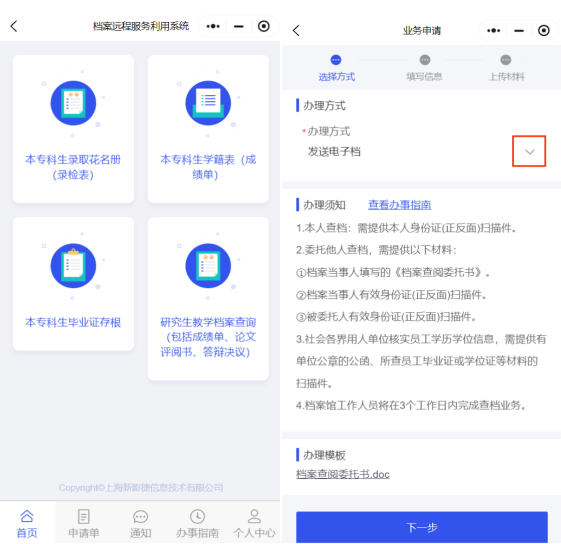Click the 下一步 button
The width and height of the screenshot is (561, 544).
coord(422,527)
